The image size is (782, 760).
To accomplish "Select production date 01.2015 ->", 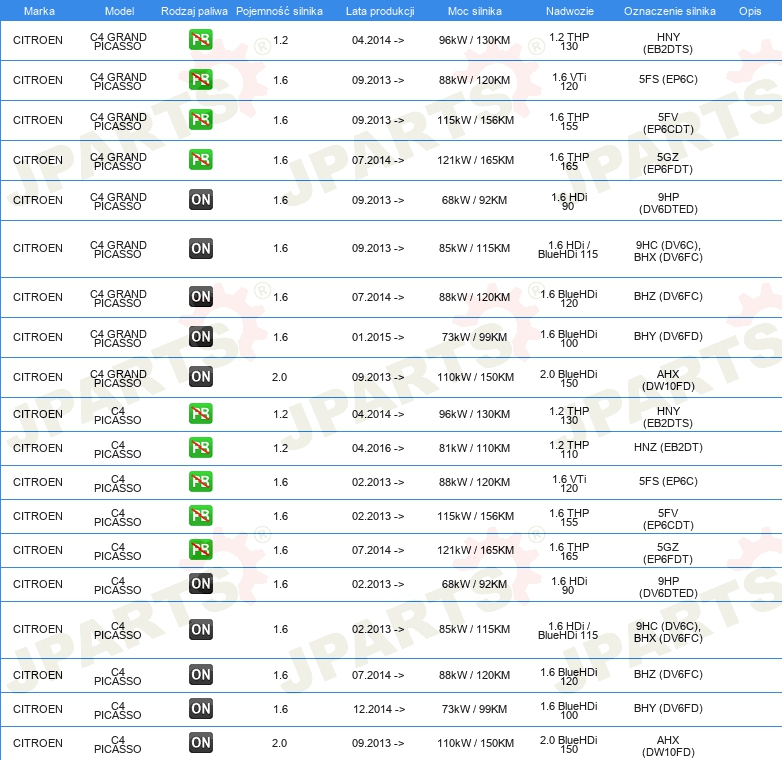I will 378,337.
